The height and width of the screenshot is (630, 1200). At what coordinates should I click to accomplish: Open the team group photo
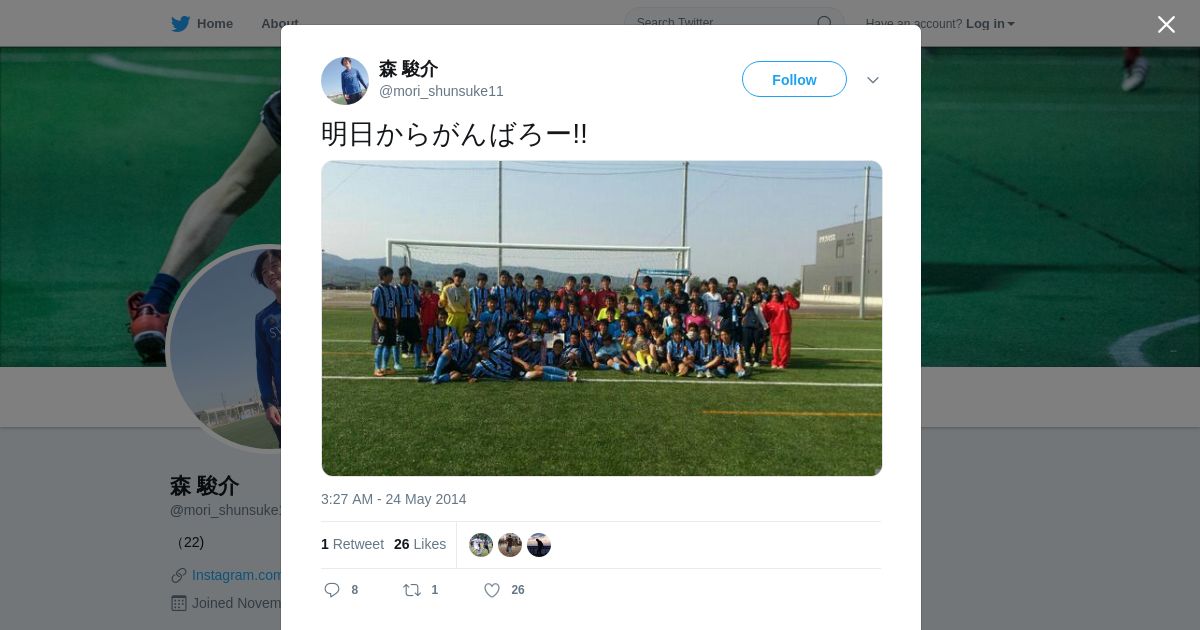602,318
